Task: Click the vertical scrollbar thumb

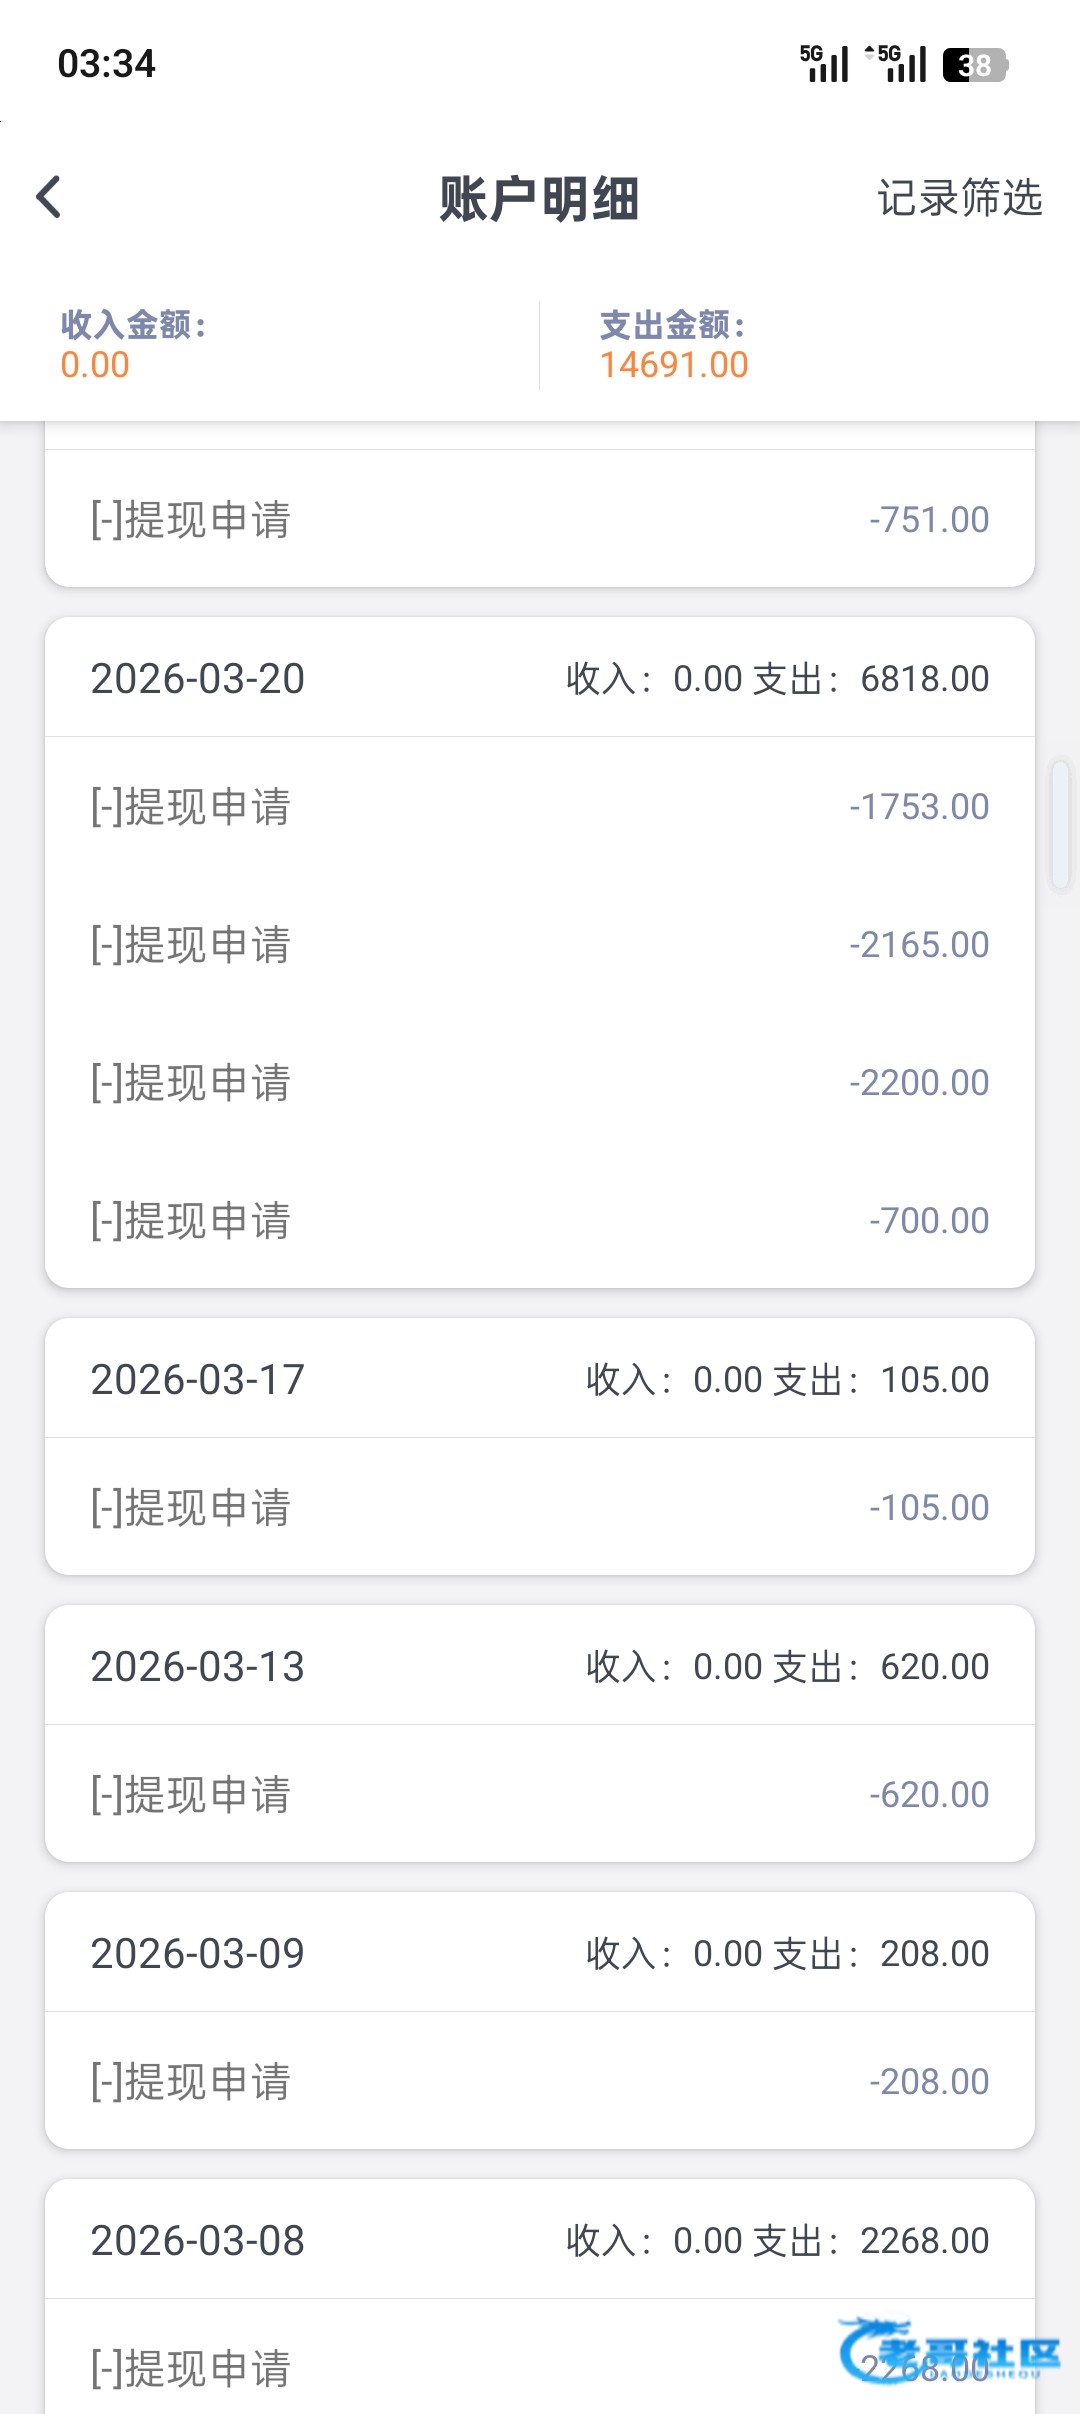Action: 1060,825
